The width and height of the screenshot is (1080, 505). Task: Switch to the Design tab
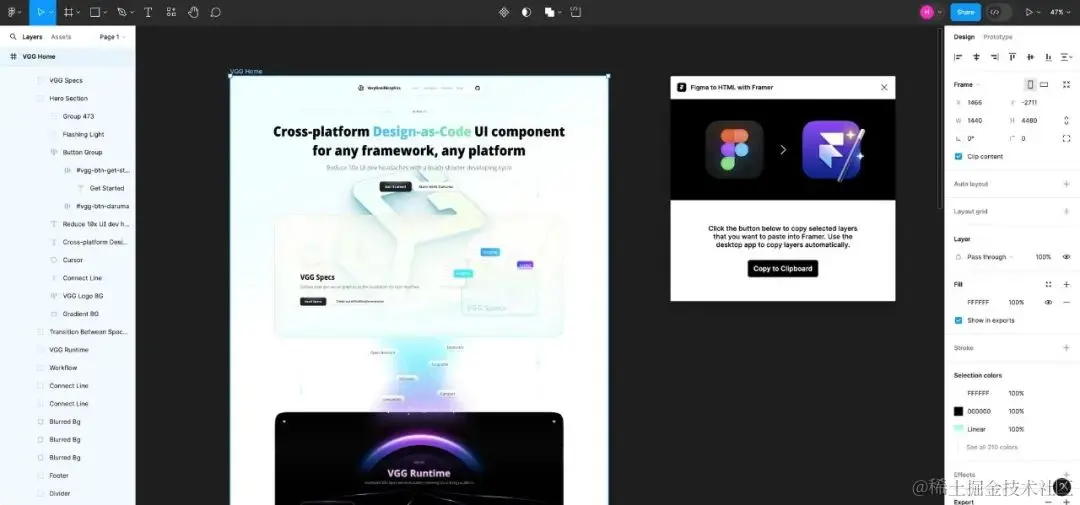tap(964, 37)
